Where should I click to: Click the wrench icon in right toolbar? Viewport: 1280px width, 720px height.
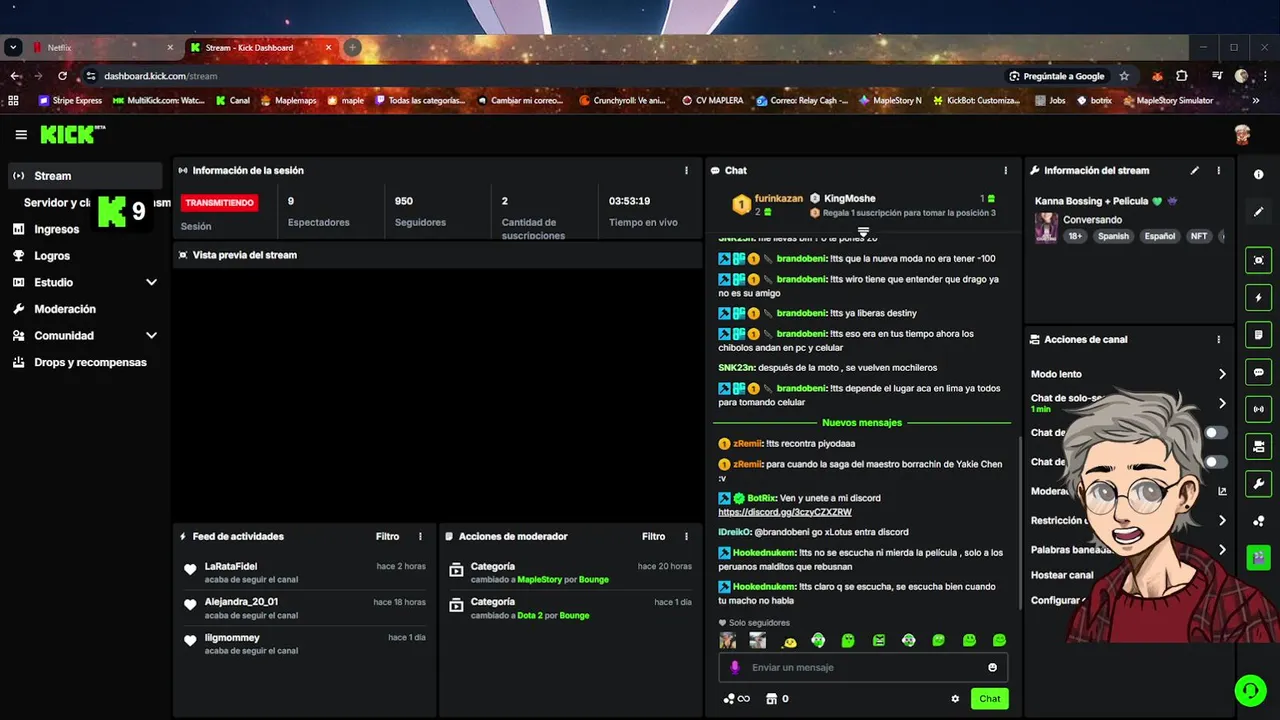[x=1258, y=484]
